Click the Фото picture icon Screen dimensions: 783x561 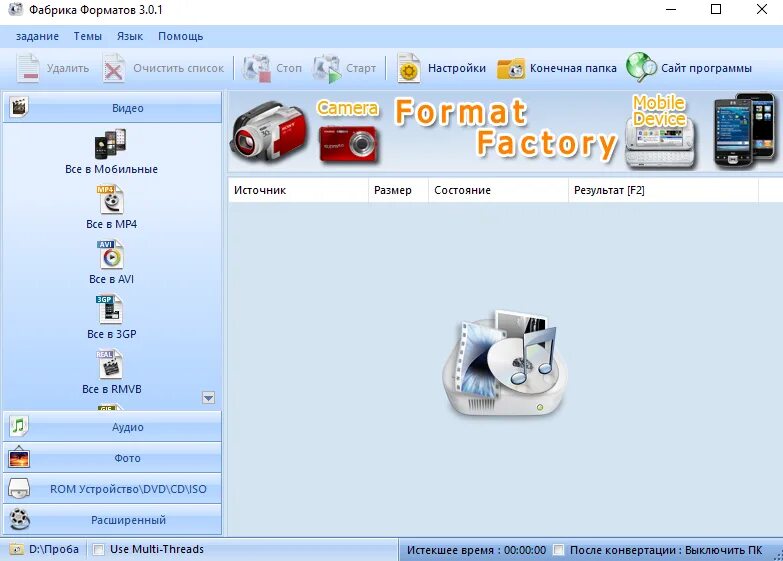pyautogui.click(x=19, y=457)
